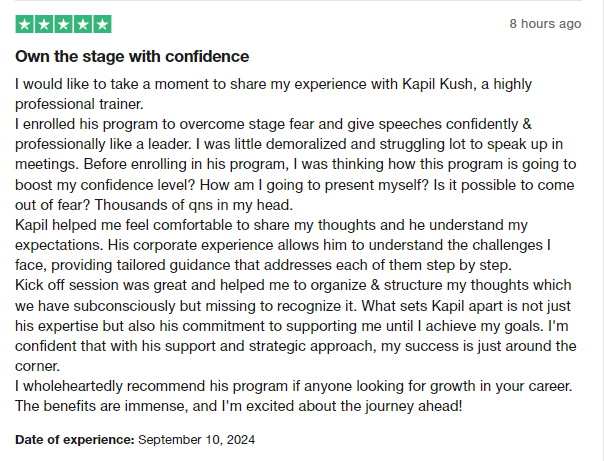604x461 pixels.
Task: Click the third (middle) rating star
Action: coord(64,24)
